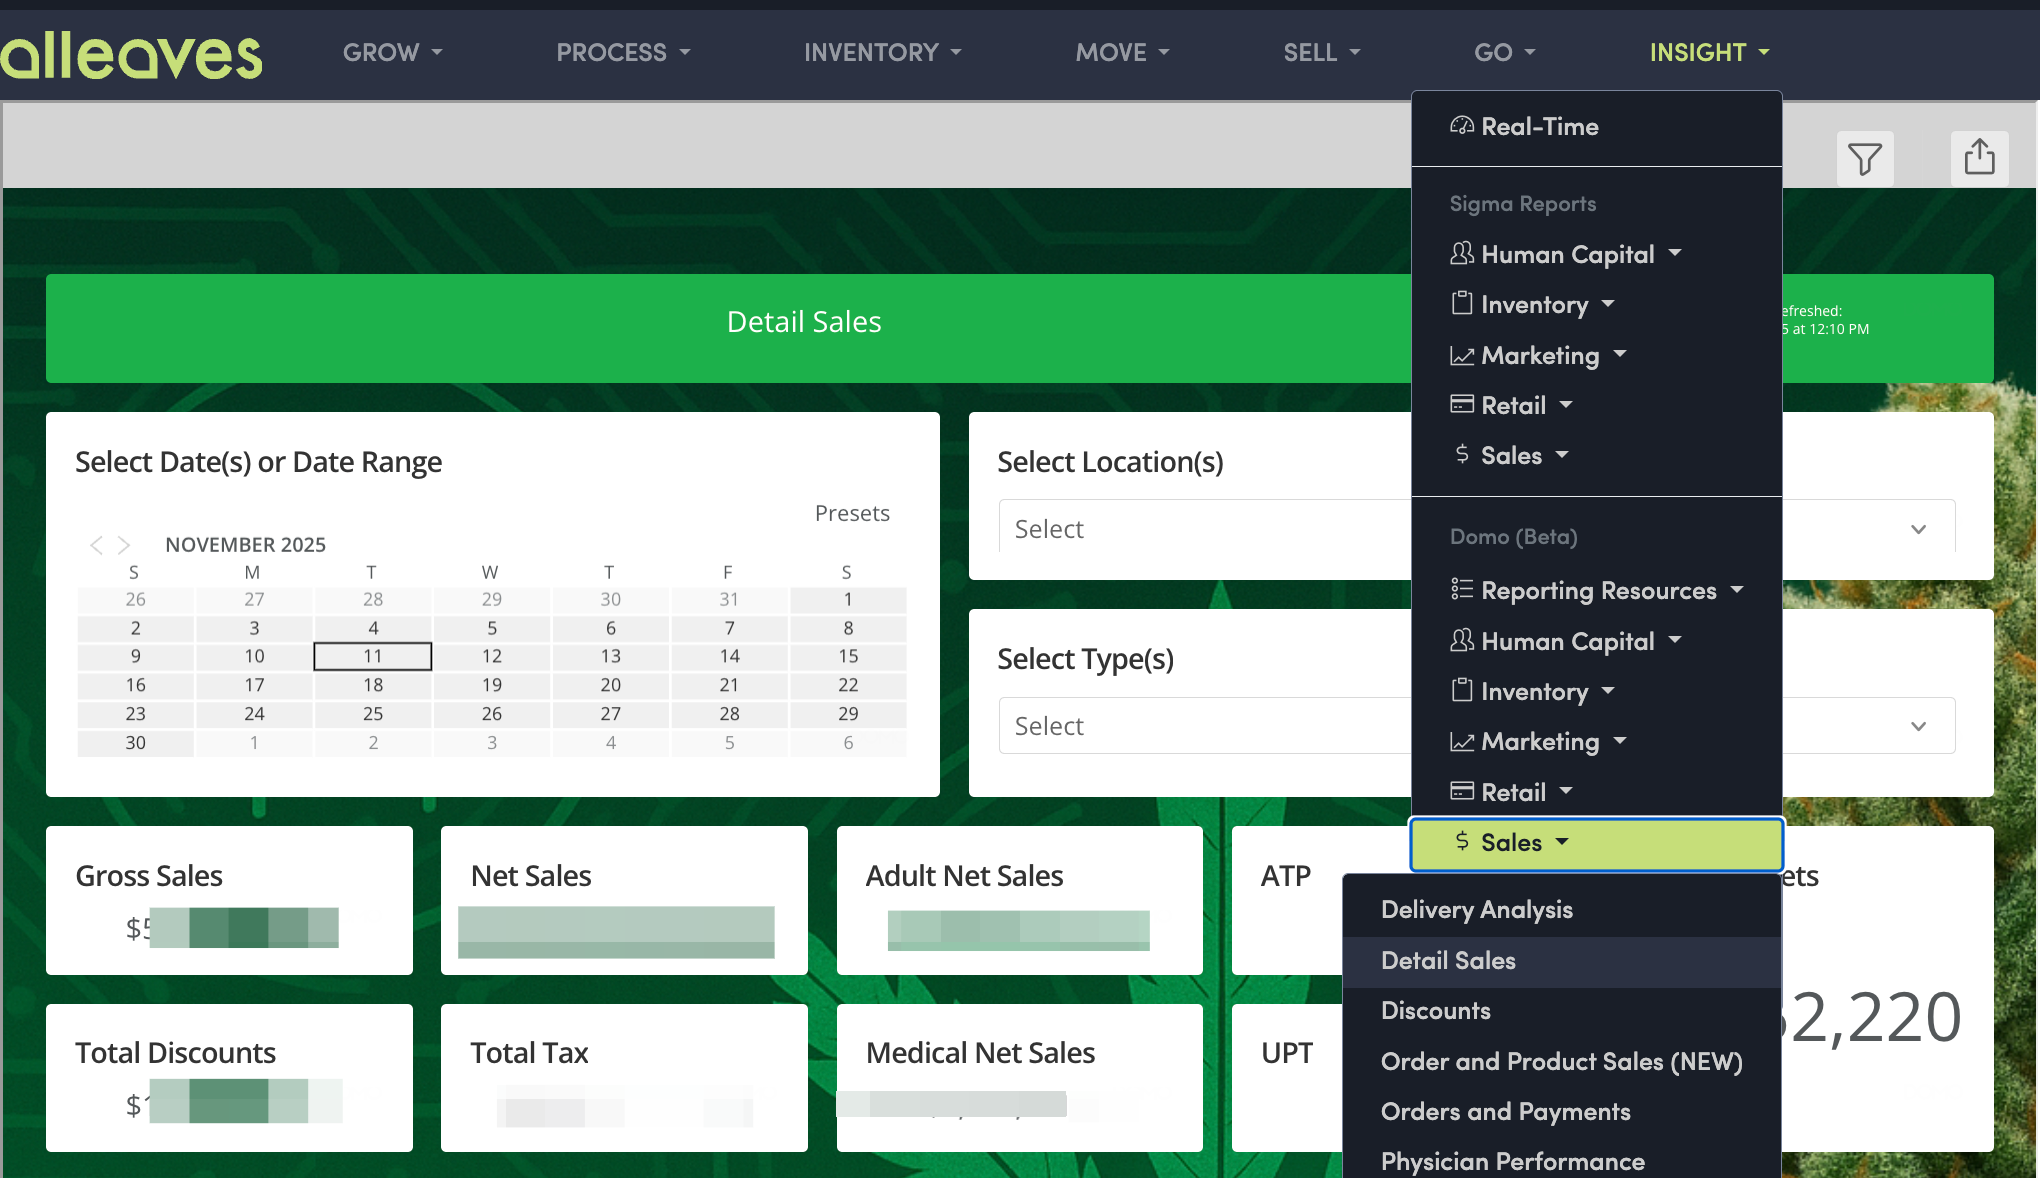Screen dimensions: 2040x1178
Task: Expand Sigma Reports Retail submenu
Action: [x=1512, y=405]
